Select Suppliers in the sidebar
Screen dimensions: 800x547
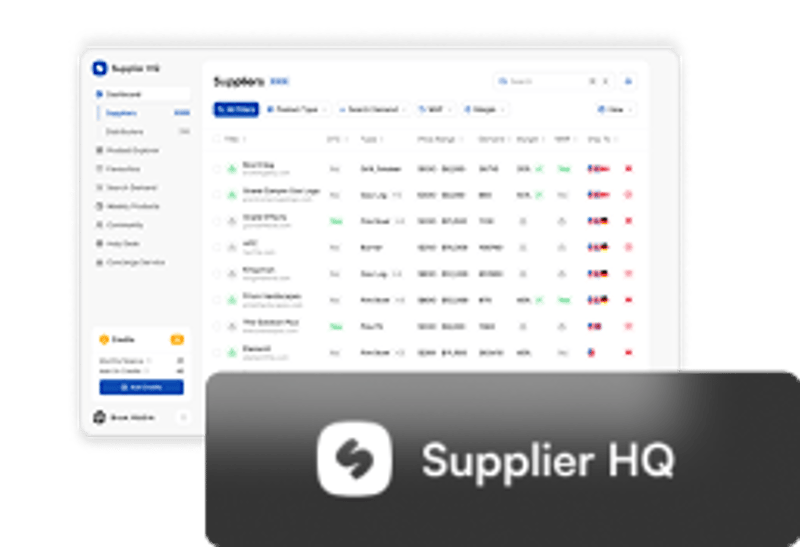point(121,113)
